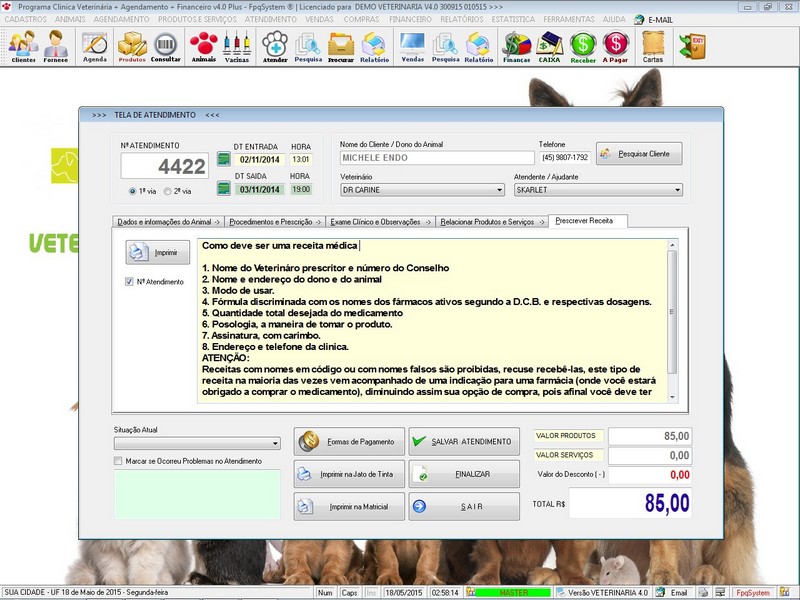Open calendar picker beside DT ENTRADA
Screen dimensions: 800x600
[x=223, y=159]
